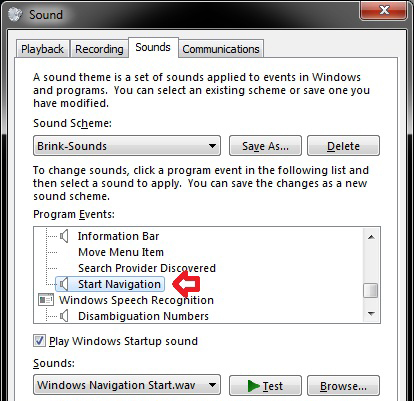Select the Information Bar event
Viewport: 414px width, 401px height.
118,236
